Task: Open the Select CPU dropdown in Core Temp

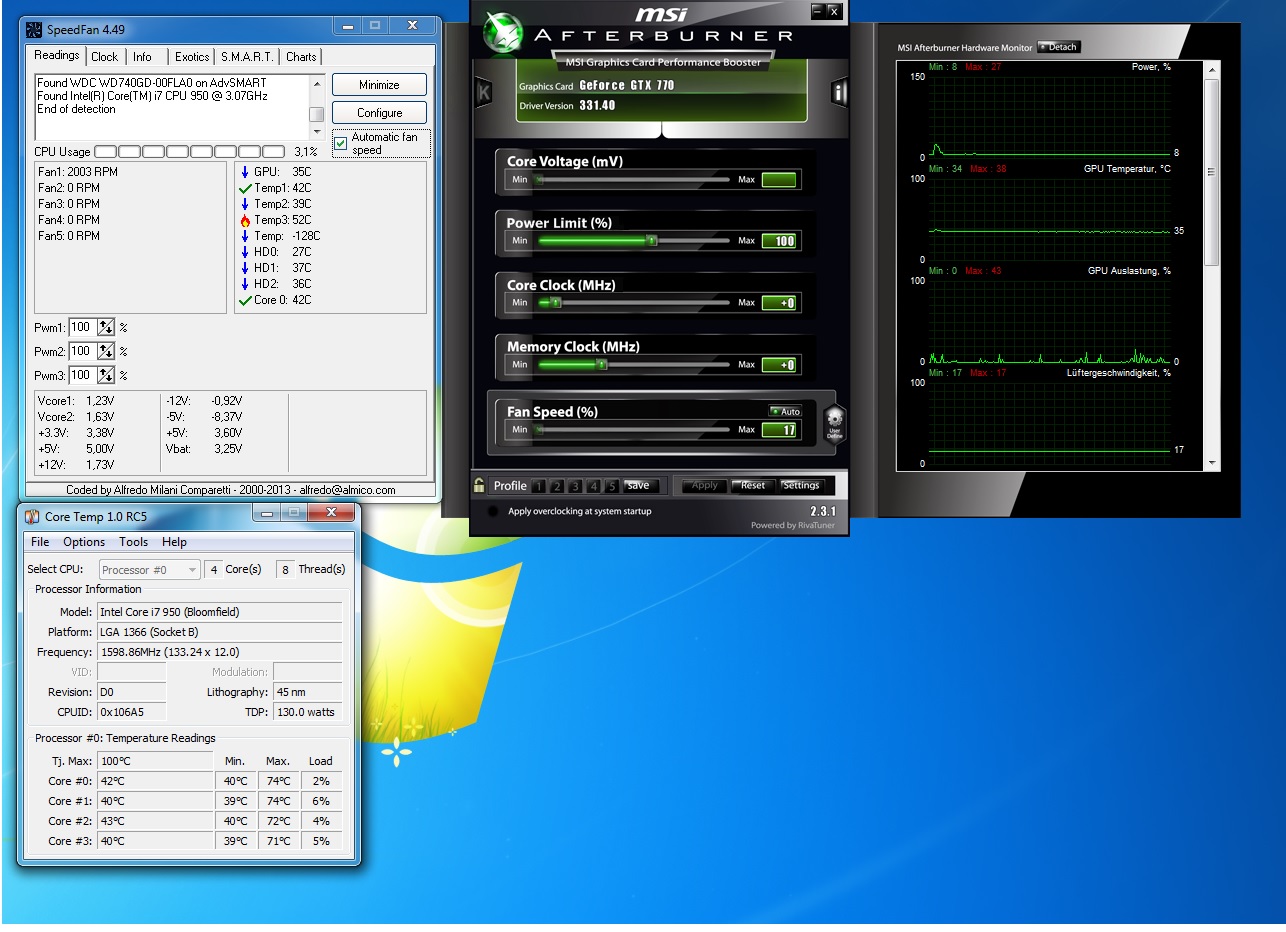Action: coord(150,570)
